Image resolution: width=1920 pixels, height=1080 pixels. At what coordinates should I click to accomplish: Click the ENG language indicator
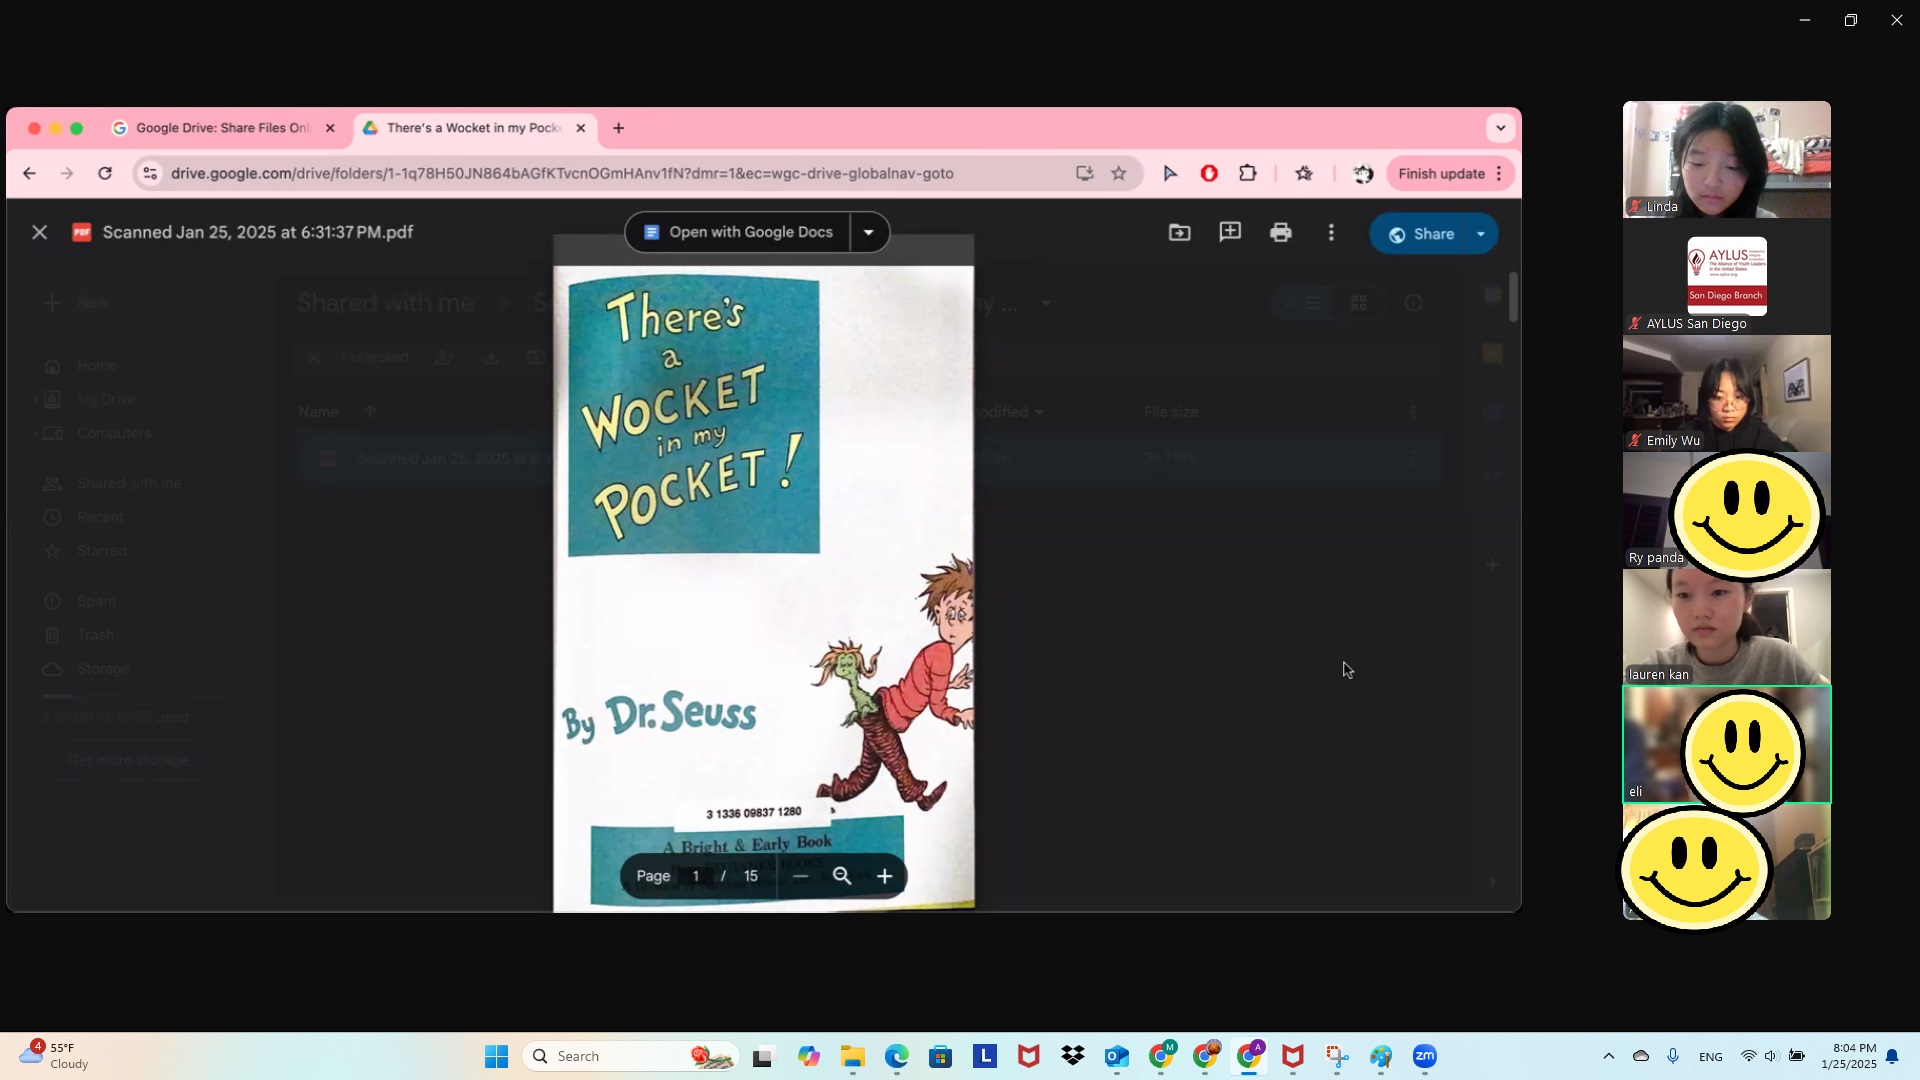point(1711,1056)
